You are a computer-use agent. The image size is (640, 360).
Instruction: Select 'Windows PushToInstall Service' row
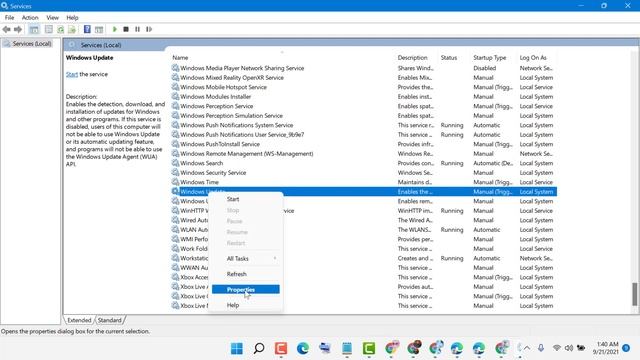click(363, 144)
